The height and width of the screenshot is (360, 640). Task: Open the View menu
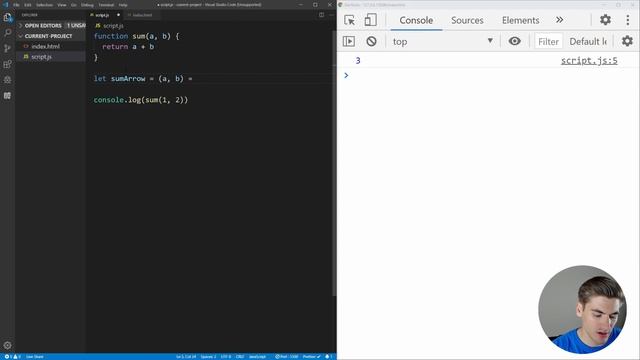62,5
